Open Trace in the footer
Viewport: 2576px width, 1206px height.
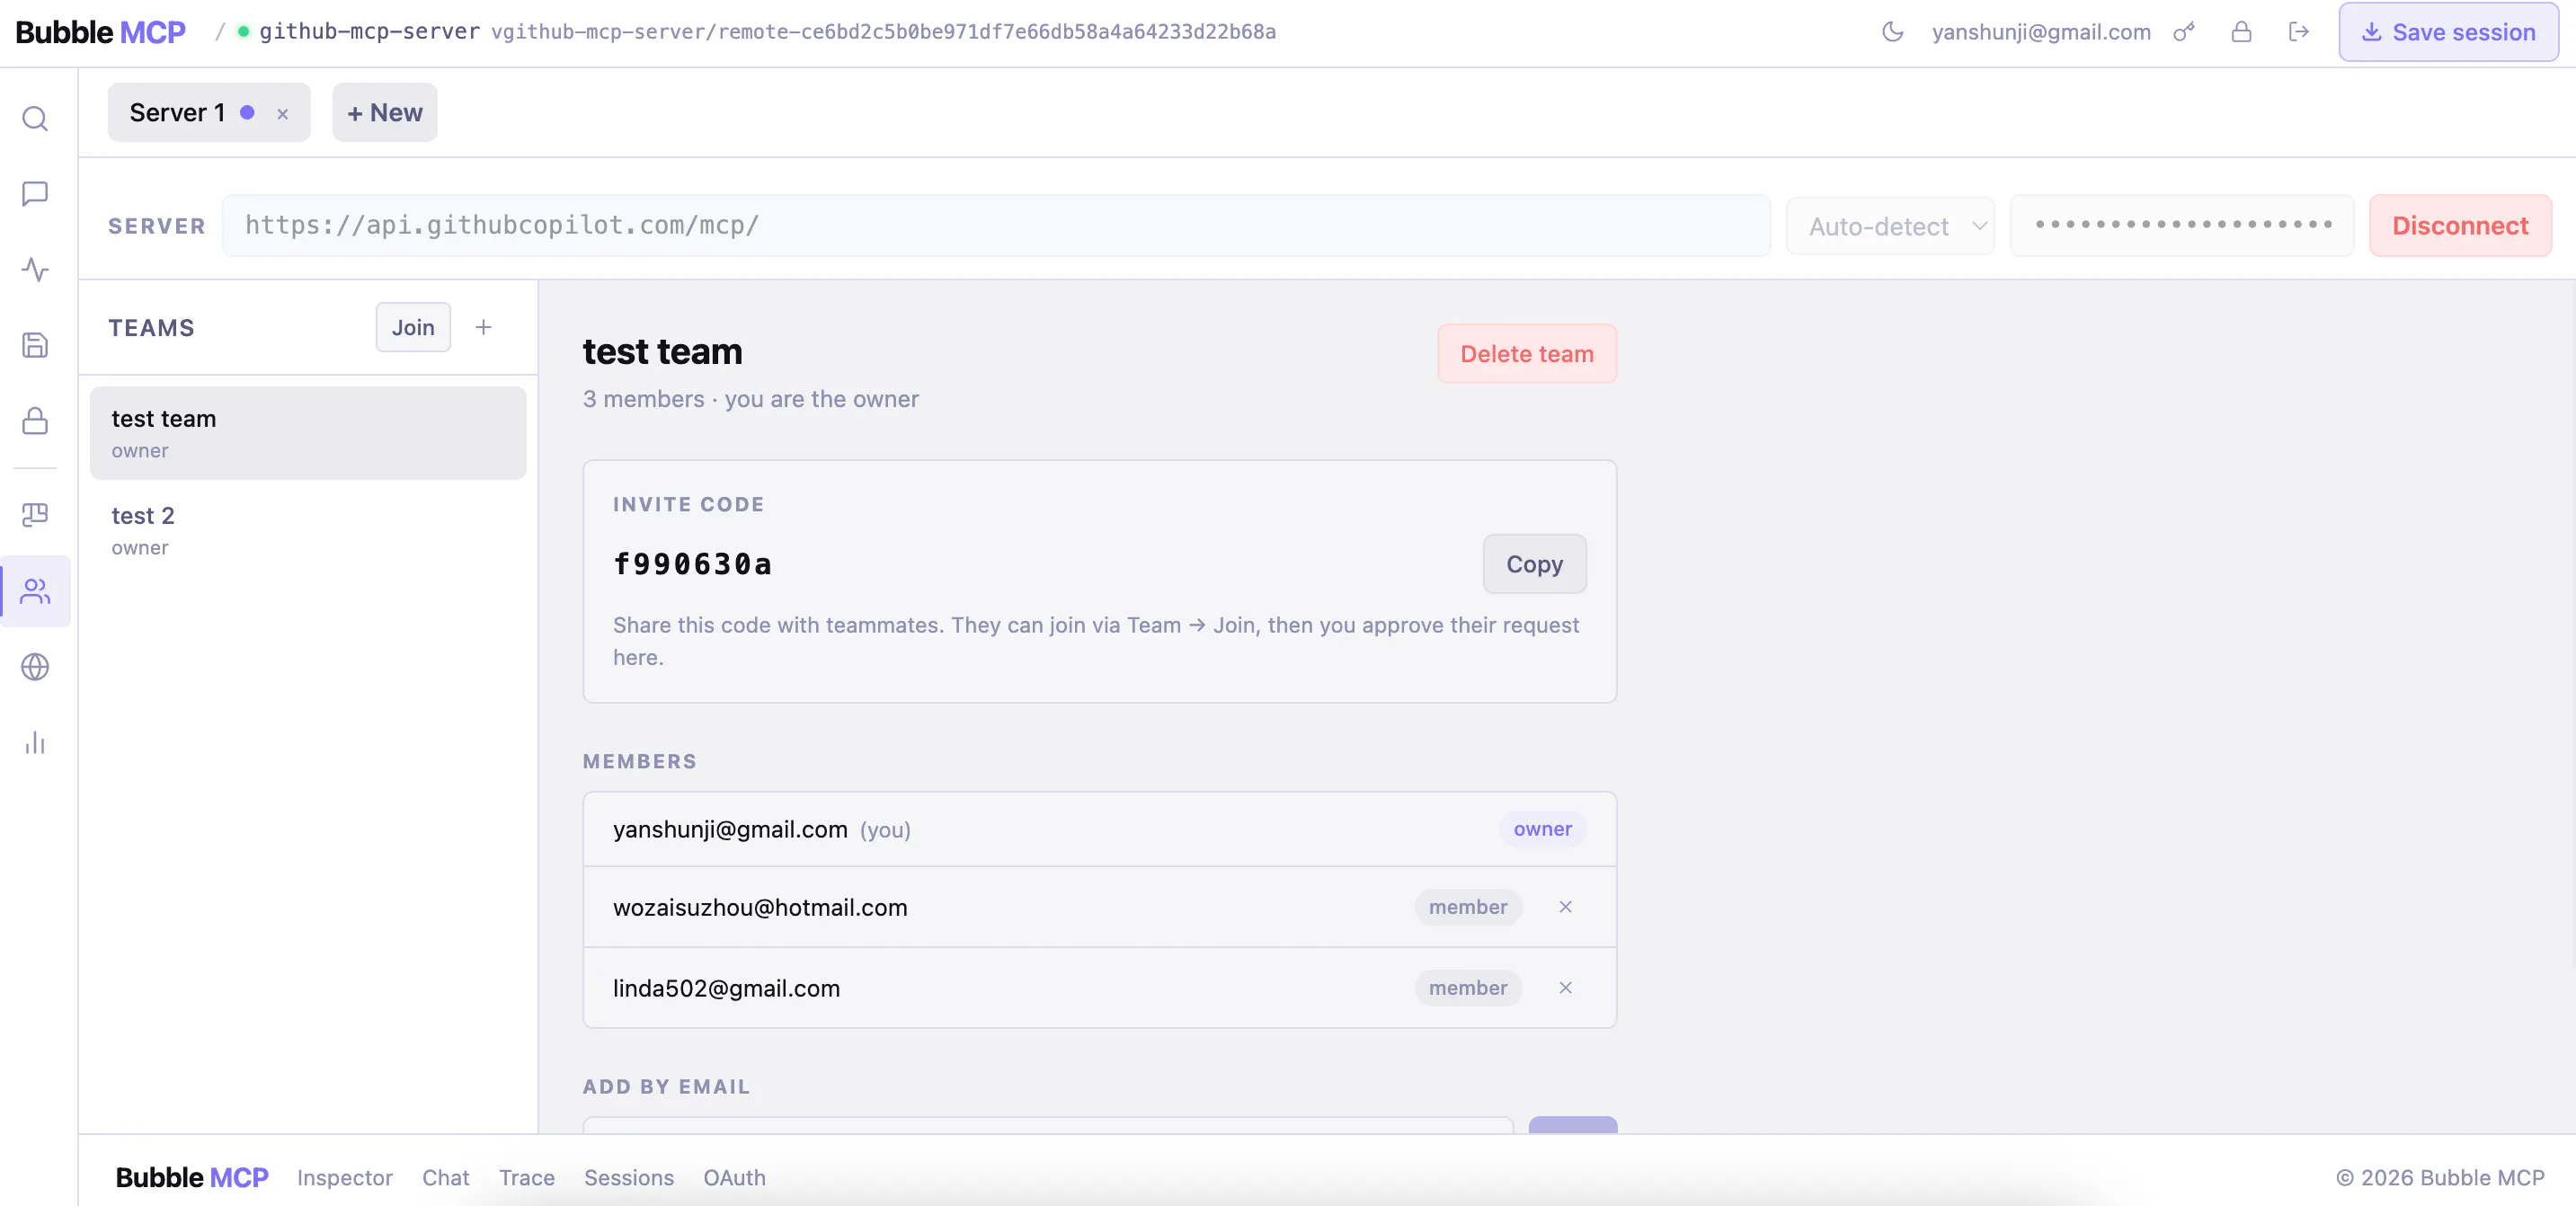tap(527, 1177)
